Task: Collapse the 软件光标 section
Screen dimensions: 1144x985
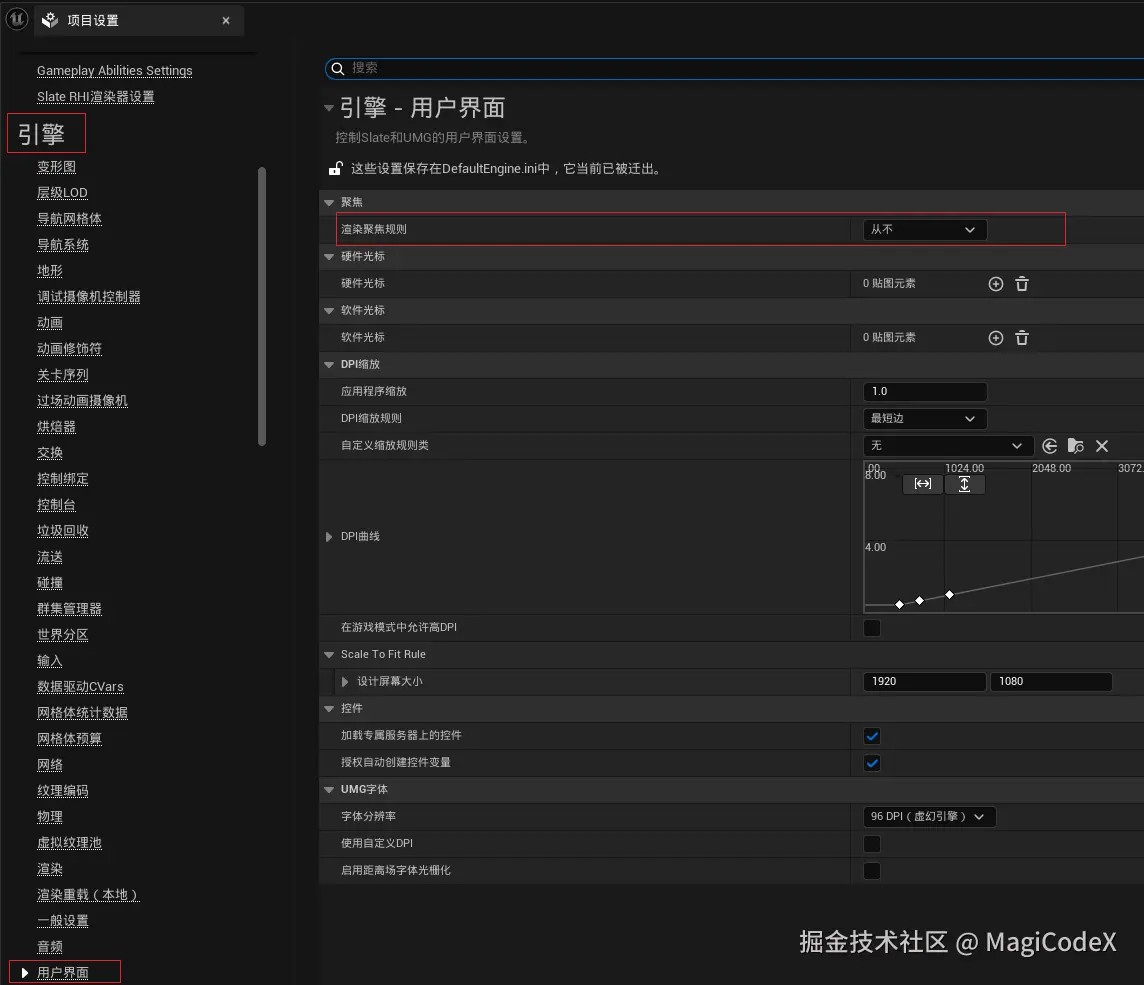Action: 329,311
